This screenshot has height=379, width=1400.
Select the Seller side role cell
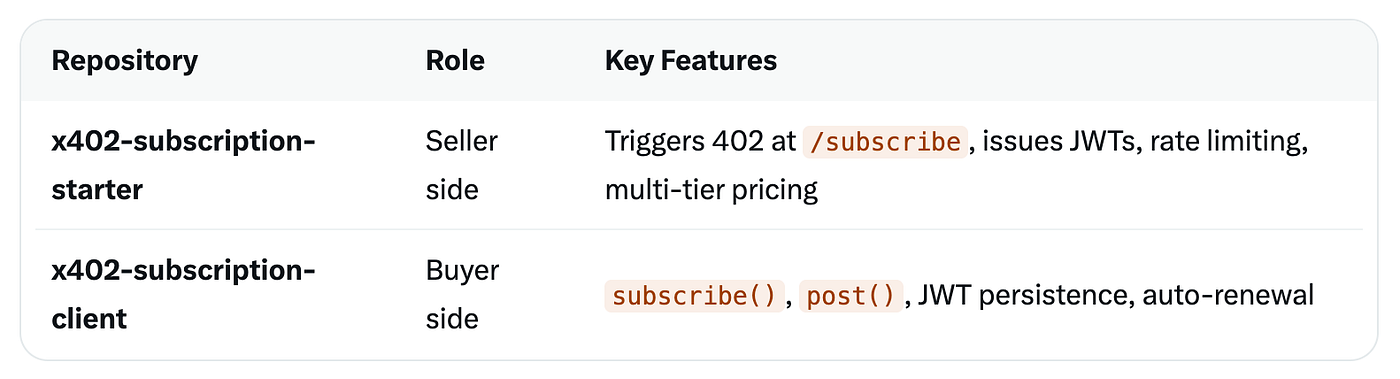click(x=462, y=165)
